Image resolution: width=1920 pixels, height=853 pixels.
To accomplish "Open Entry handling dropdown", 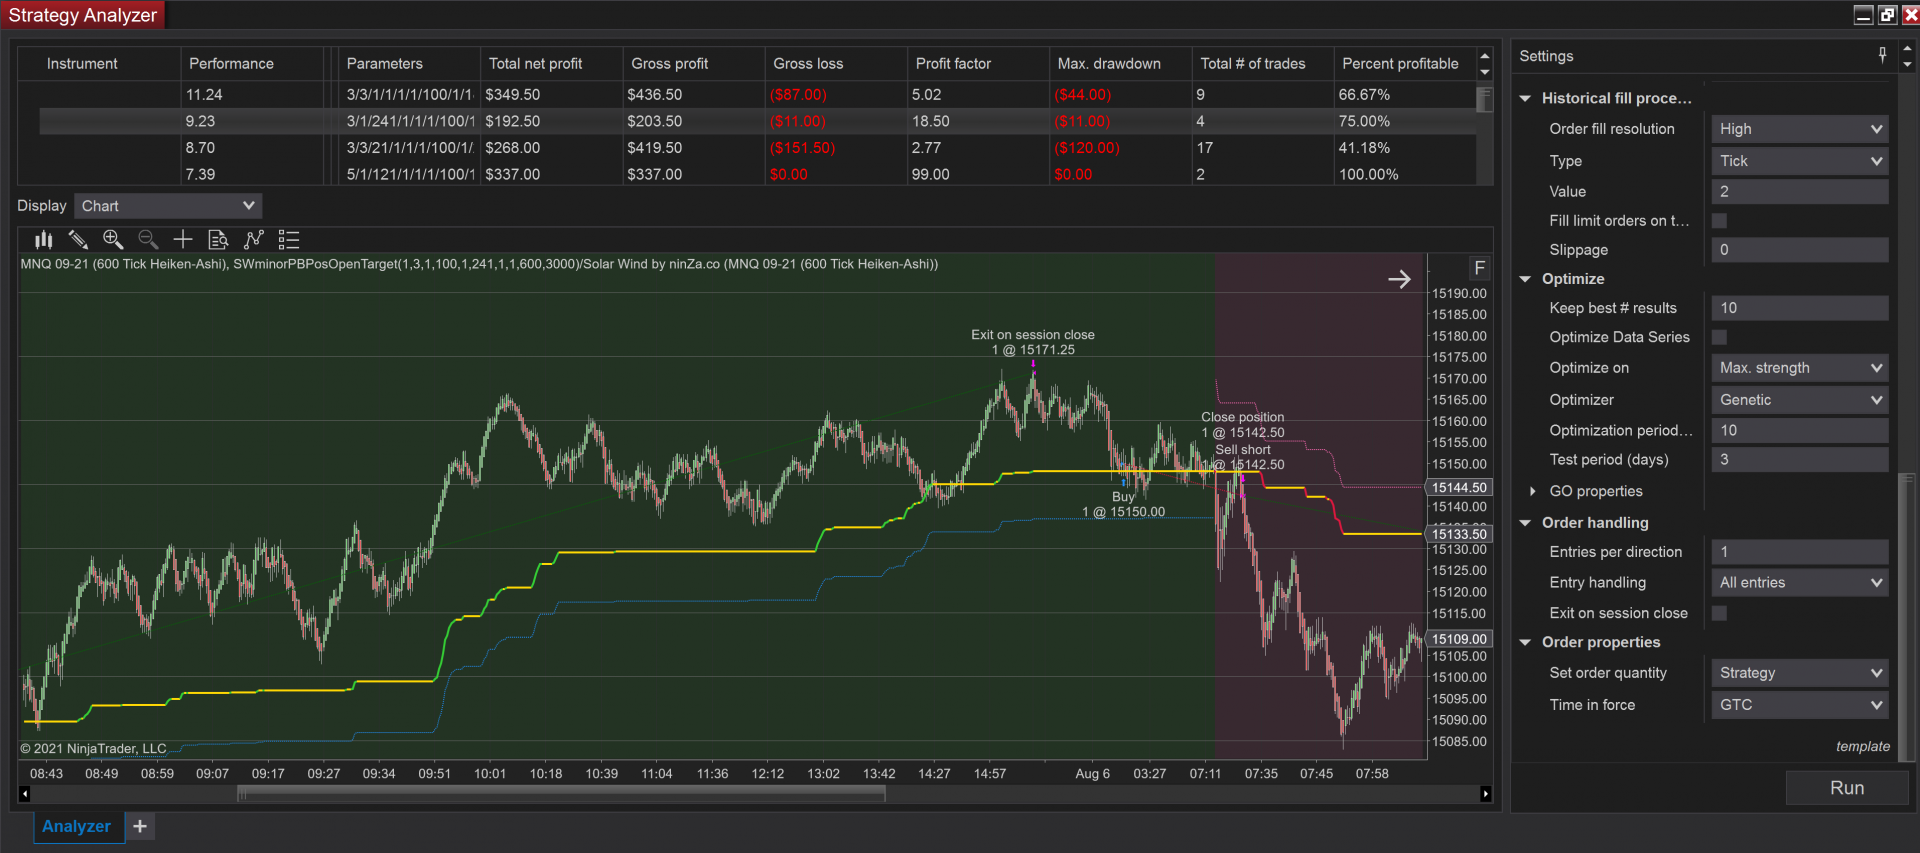I will [x=1800, y=583].
